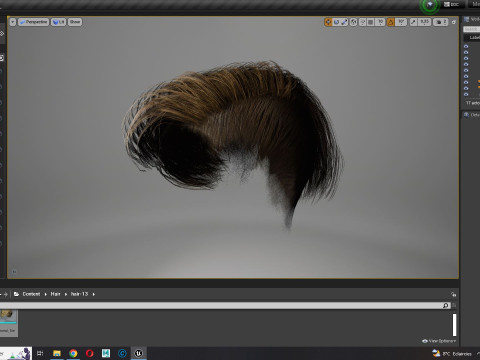Image resolution: width=480 pixels, height=360 pixels.
Task: Click the World Outliner search field
Action: (x=472, y=29)
